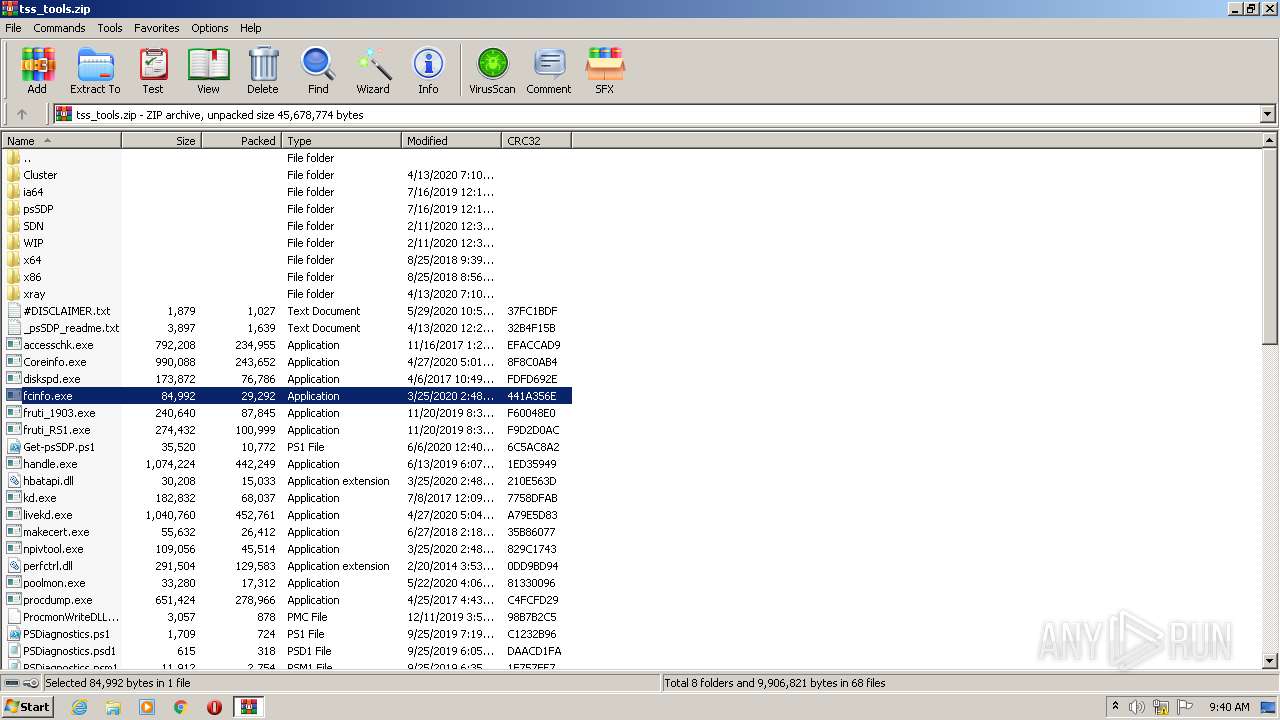Select fcinfo.exe highlighted row
Image resolution: width=1280 pixels, height=720 pixels.
point(286,396)
